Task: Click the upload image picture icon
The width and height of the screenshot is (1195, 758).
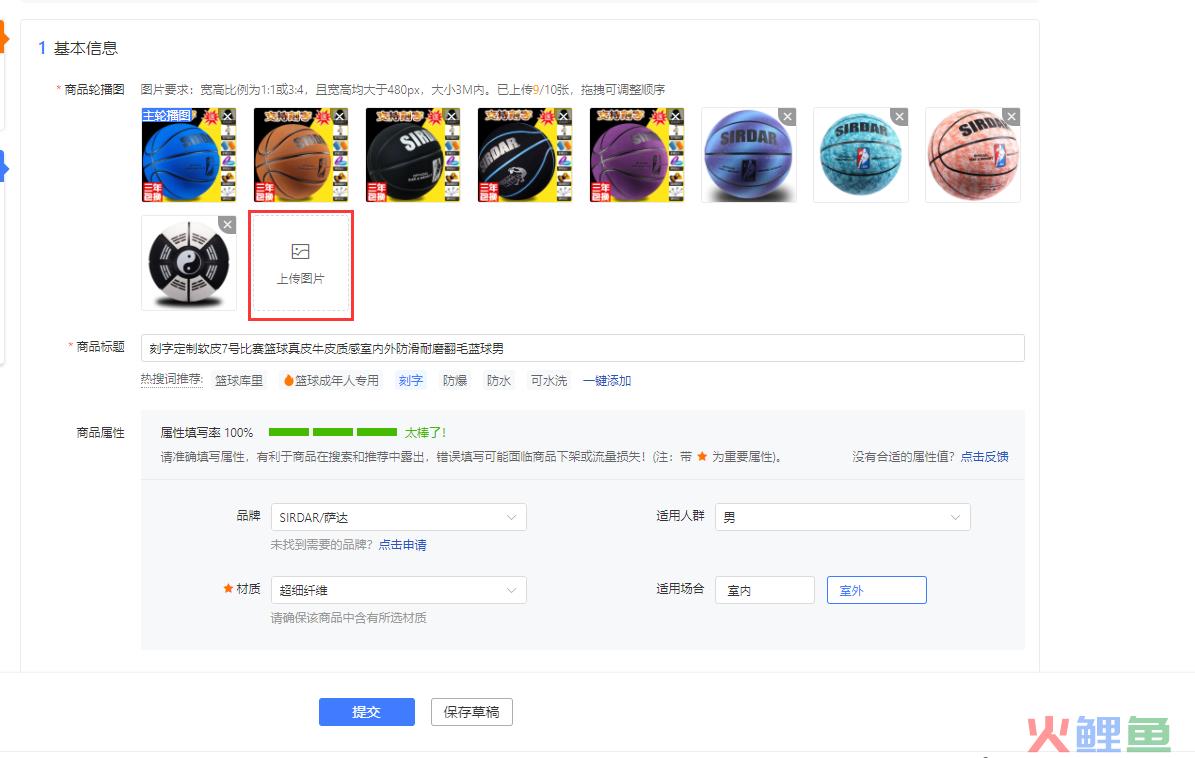Action: click(x=300, y=251)
